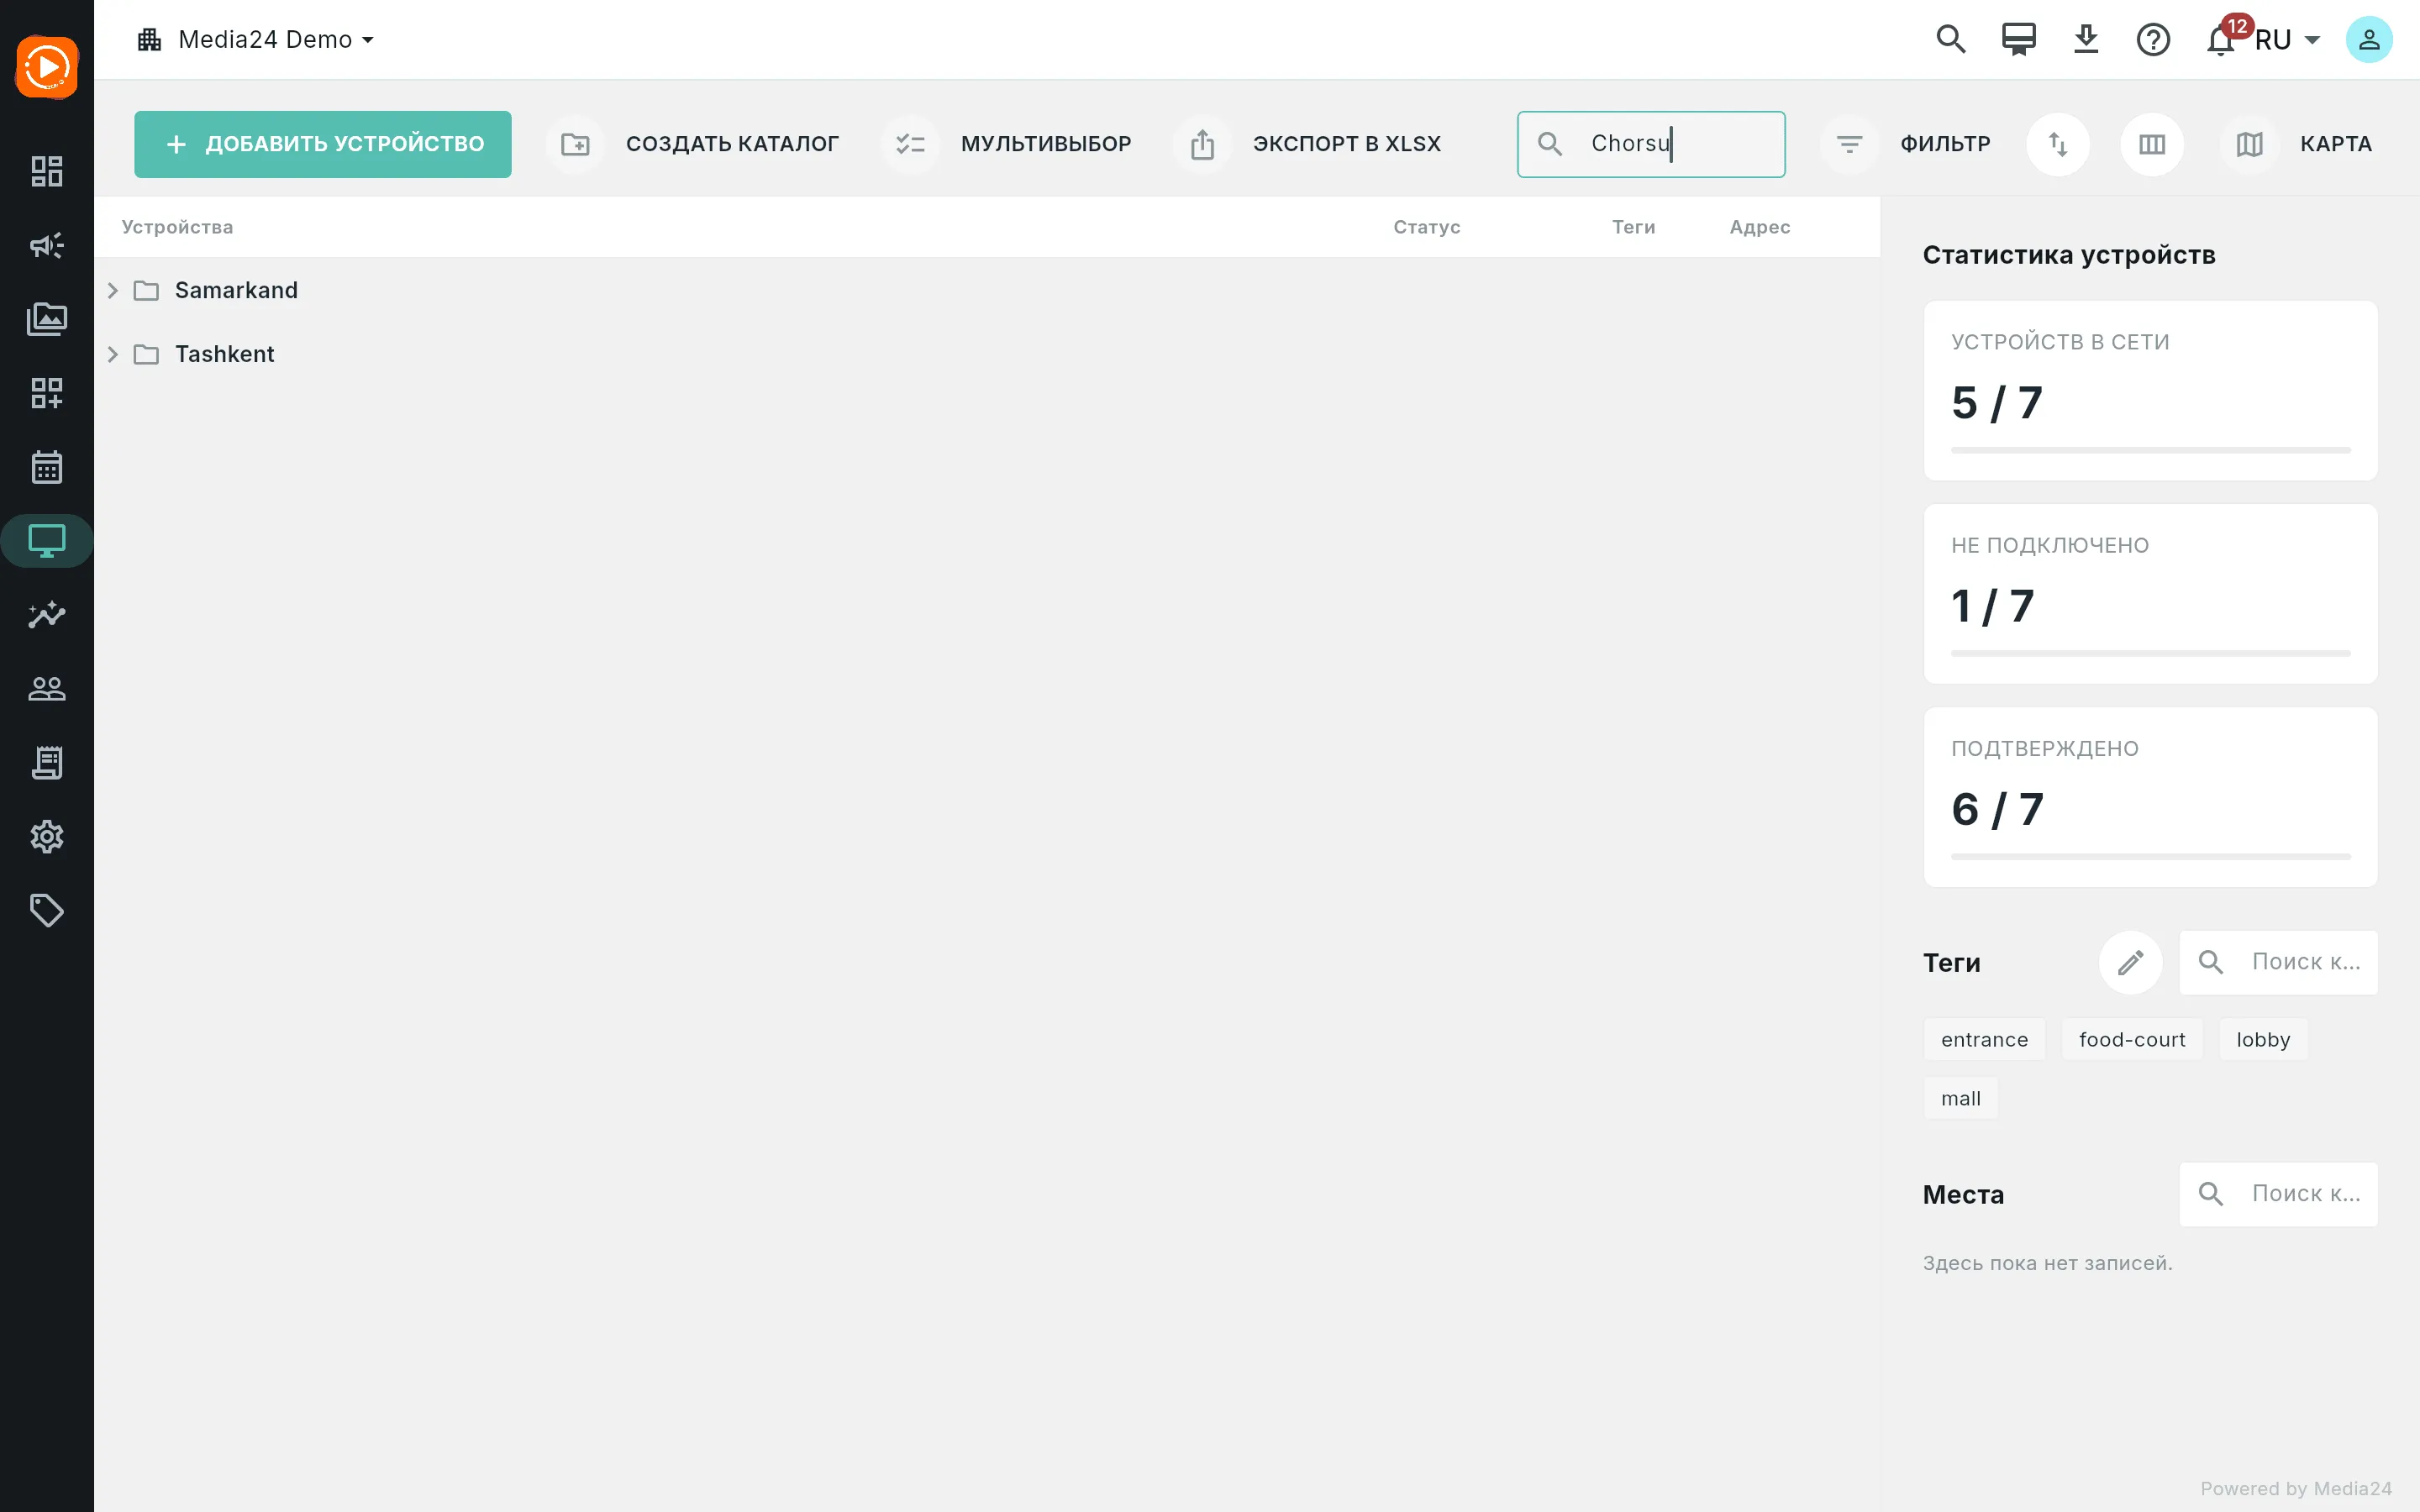Select the entrance tag chip
Viewport: 2420px width, 1512px height.
click(1984, 1040)
